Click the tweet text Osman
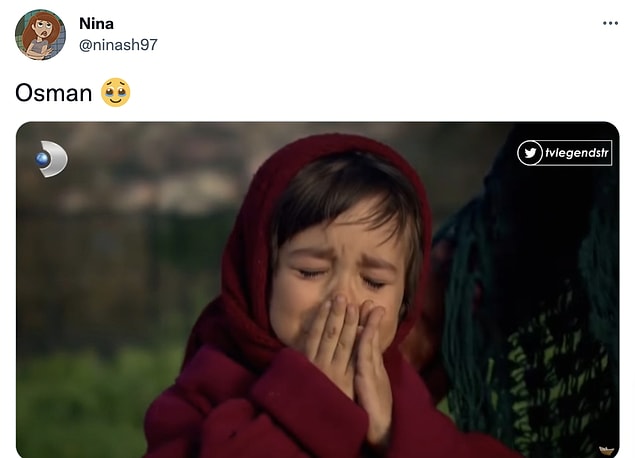 coord(53,93)
